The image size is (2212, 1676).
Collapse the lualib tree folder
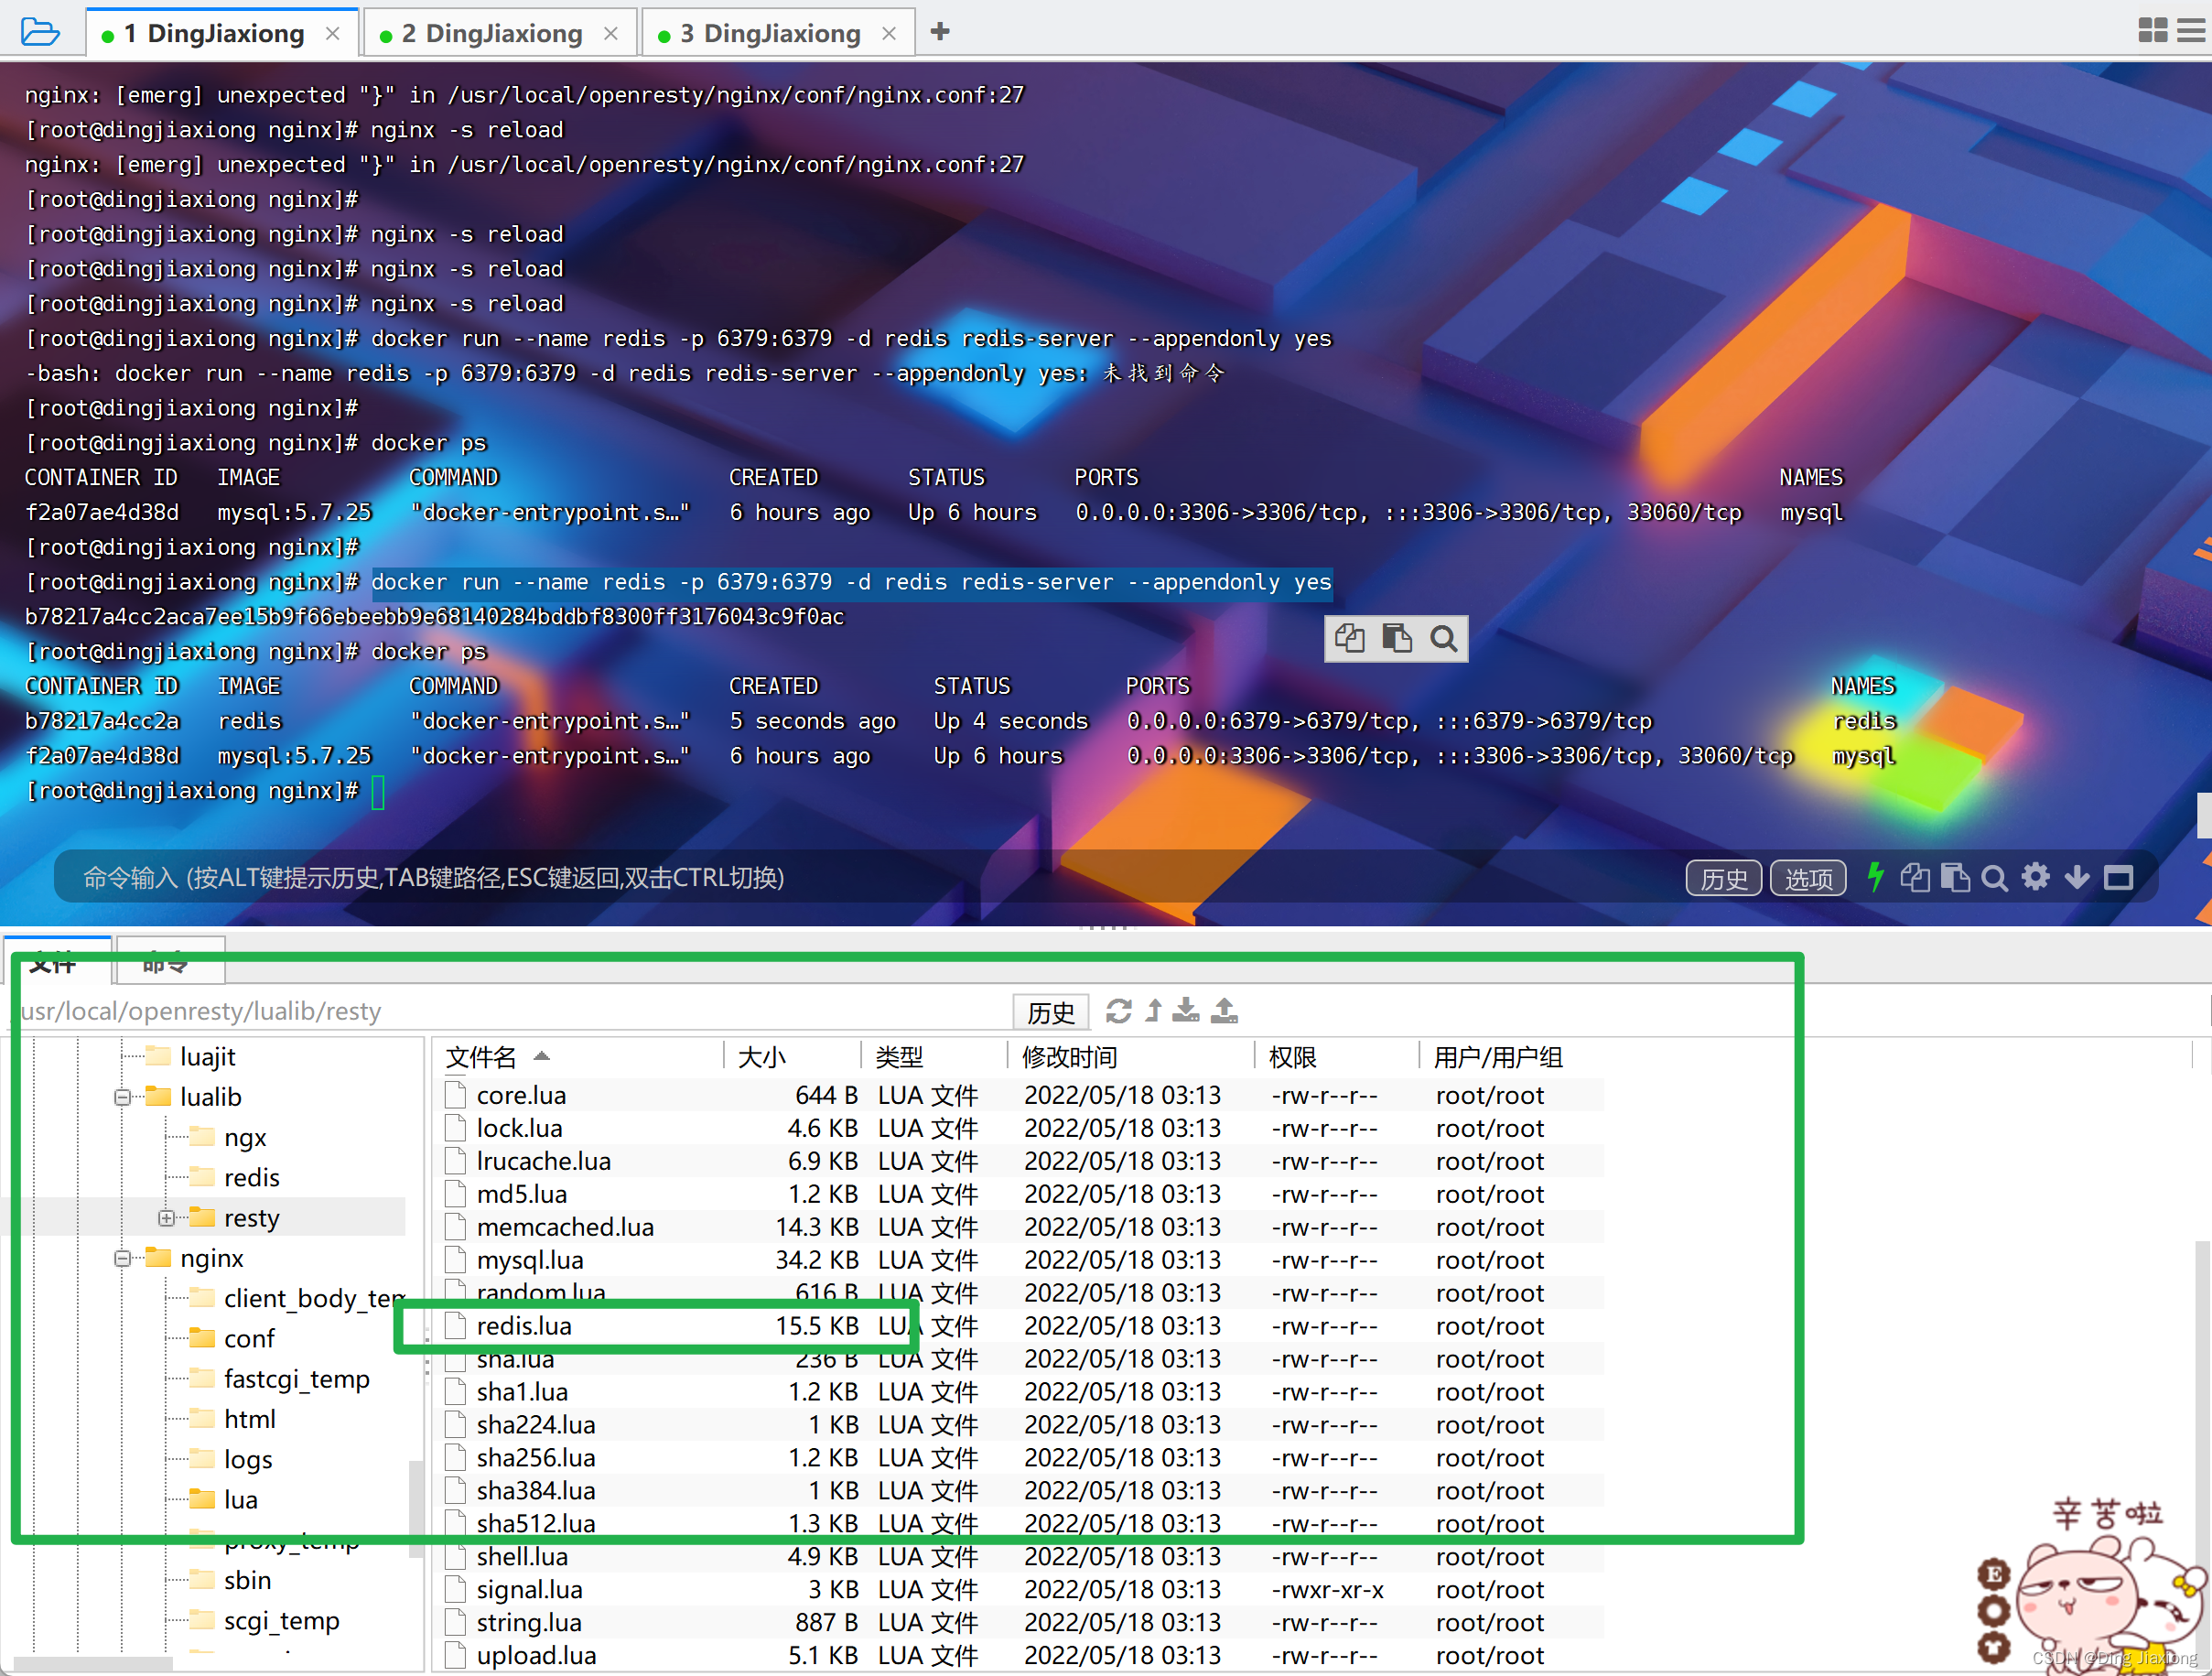coord(122,1097)
